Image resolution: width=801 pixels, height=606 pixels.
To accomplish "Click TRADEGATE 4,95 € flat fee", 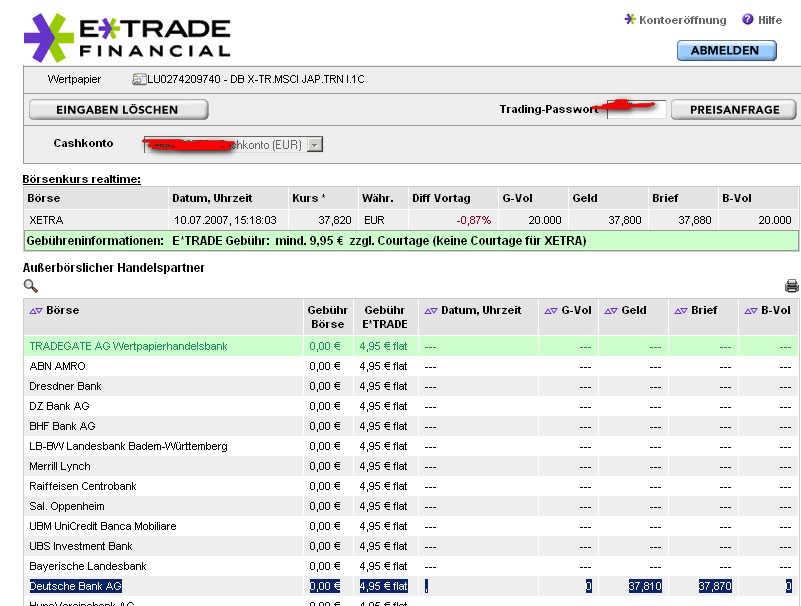I will (x=383, y=346).
